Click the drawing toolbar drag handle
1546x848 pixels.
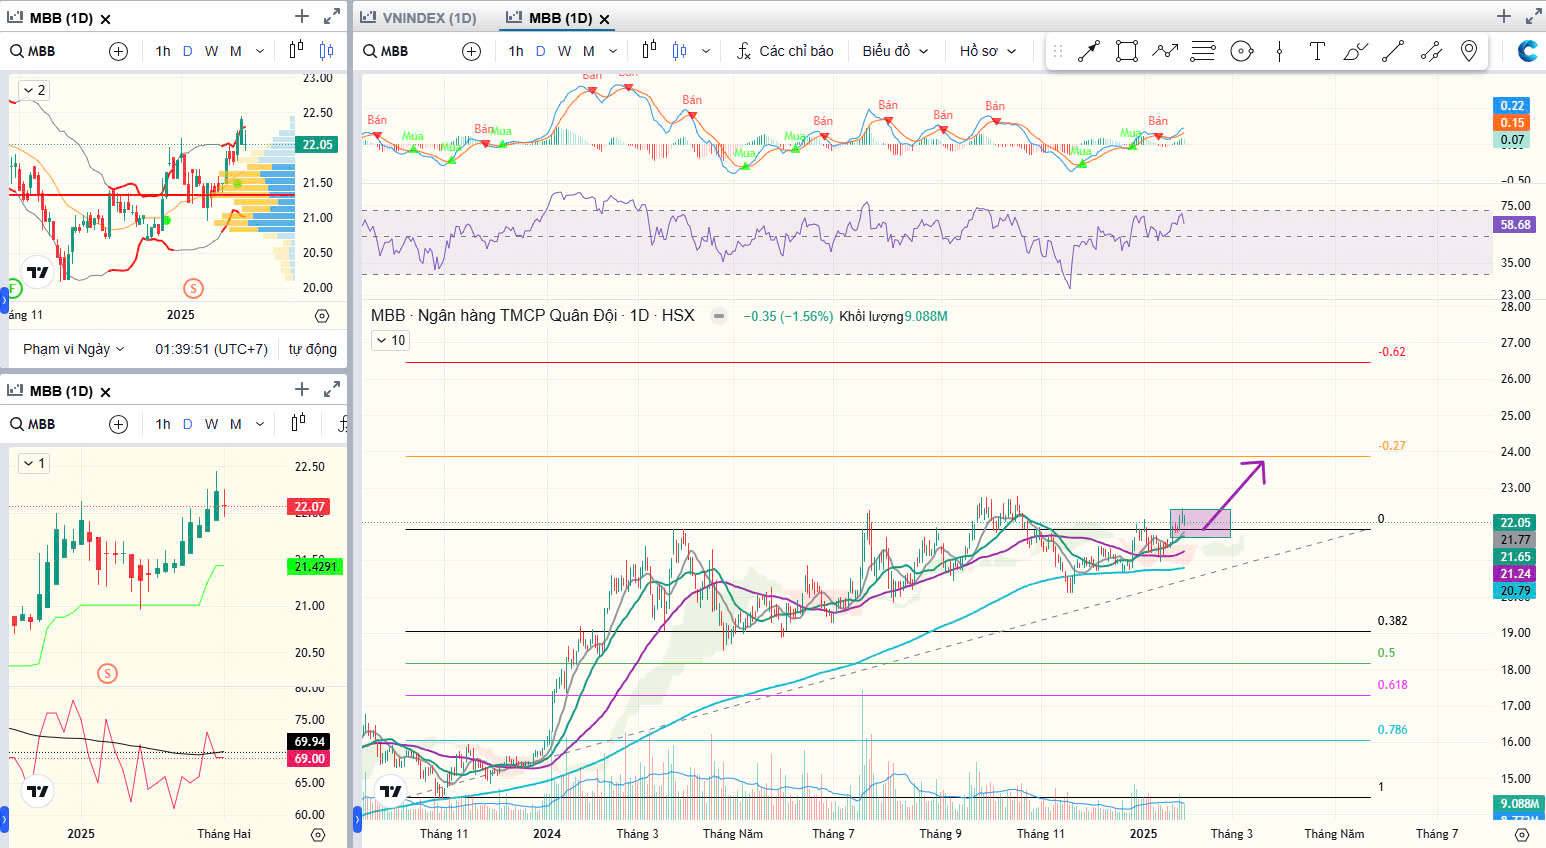[x=1058, y=51]
